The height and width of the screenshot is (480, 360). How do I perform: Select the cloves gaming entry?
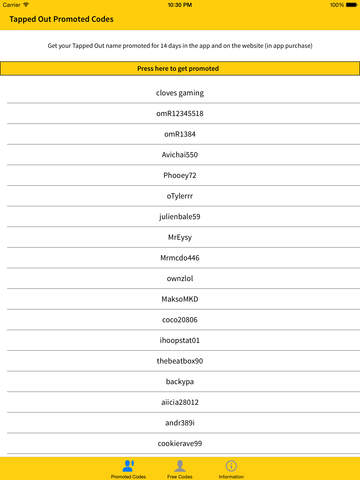click(x=180, y=93)
